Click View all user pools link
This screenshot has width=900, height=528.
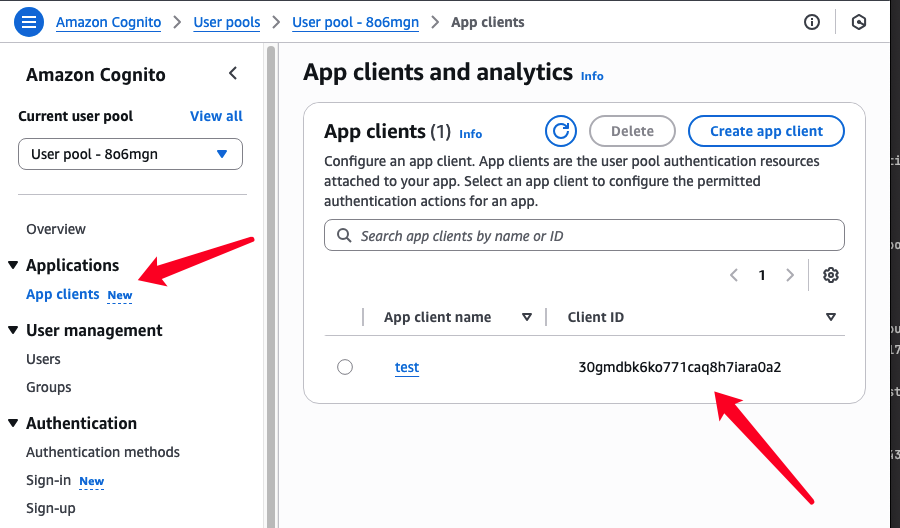[216, 116]
